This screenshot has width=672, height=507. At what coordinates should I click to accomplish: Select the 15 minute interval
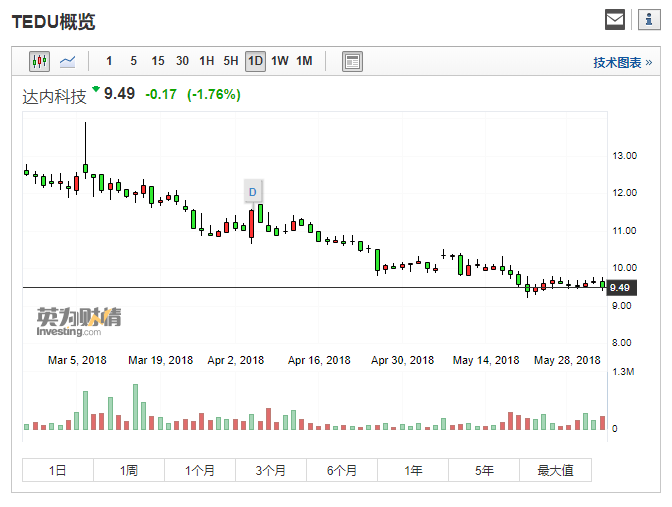click(158, 61)
